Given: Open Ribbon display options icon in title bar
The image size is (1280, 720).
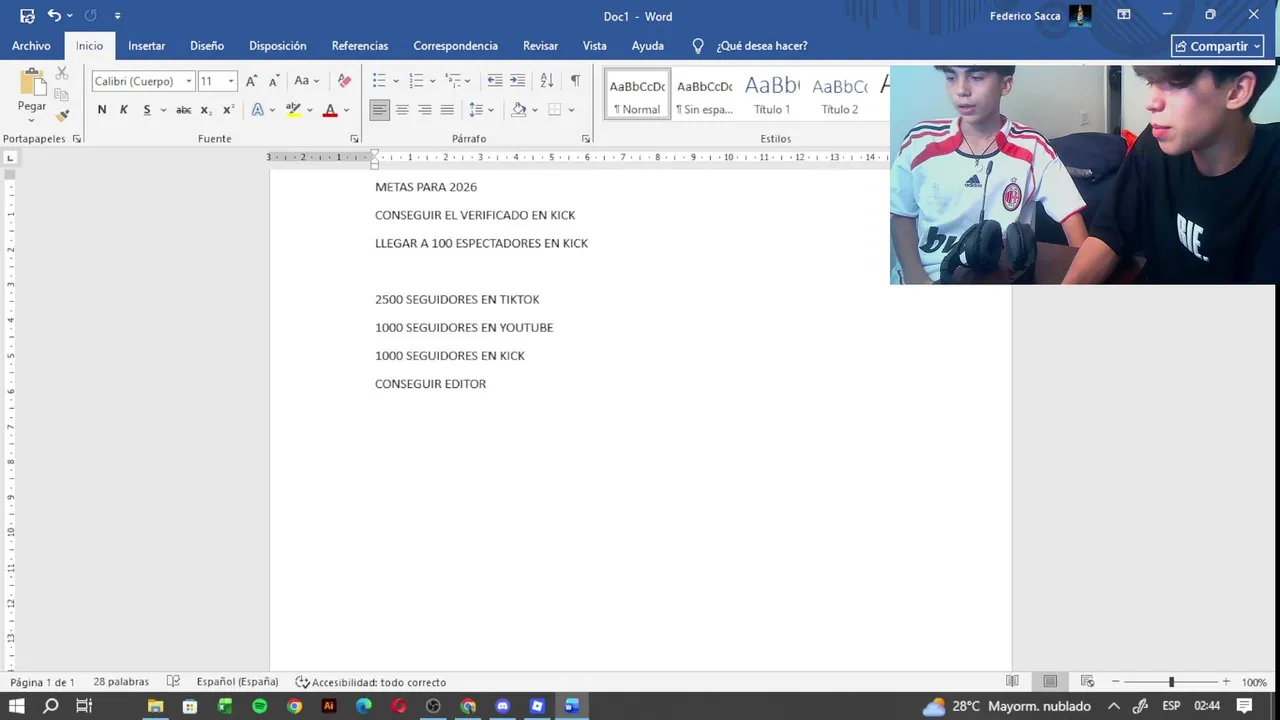Looking at the screenshot, I should coord(1124,15).
